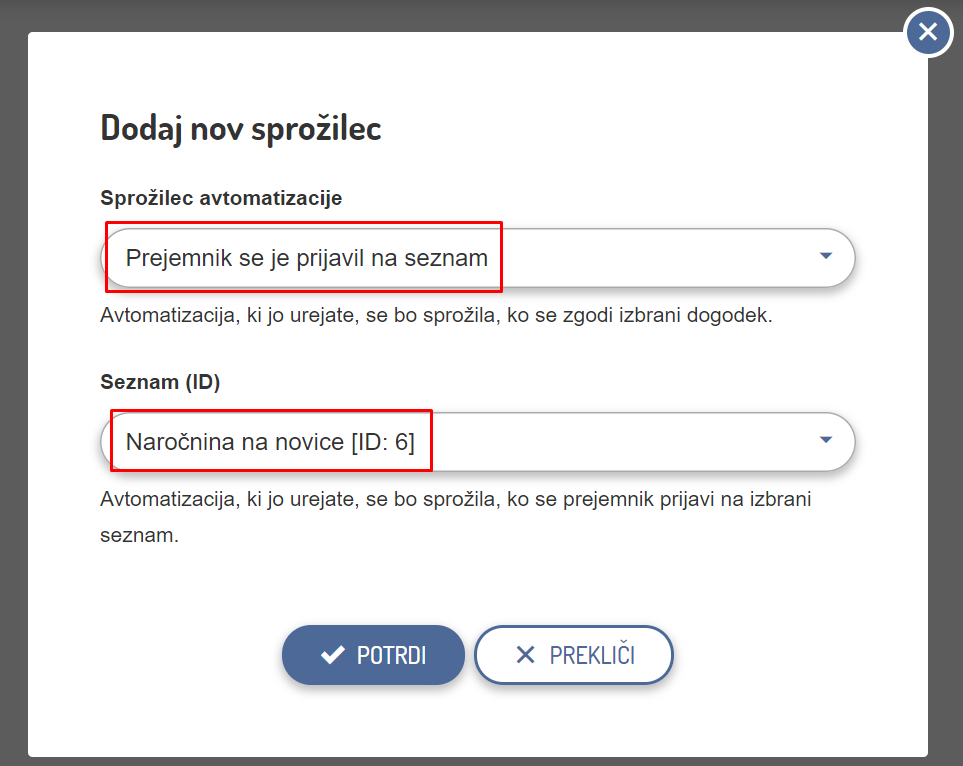Click the "Dodaj nov sprožilec" heading
Screen dimensions: 963x766
tap(241, 128)
